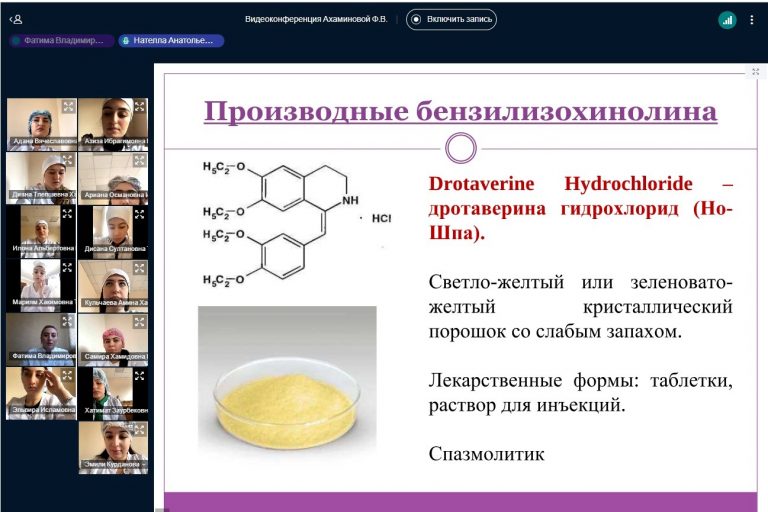
Task: Expand the Дисана Султановна video tile
Action: click(x=140, y=214)
